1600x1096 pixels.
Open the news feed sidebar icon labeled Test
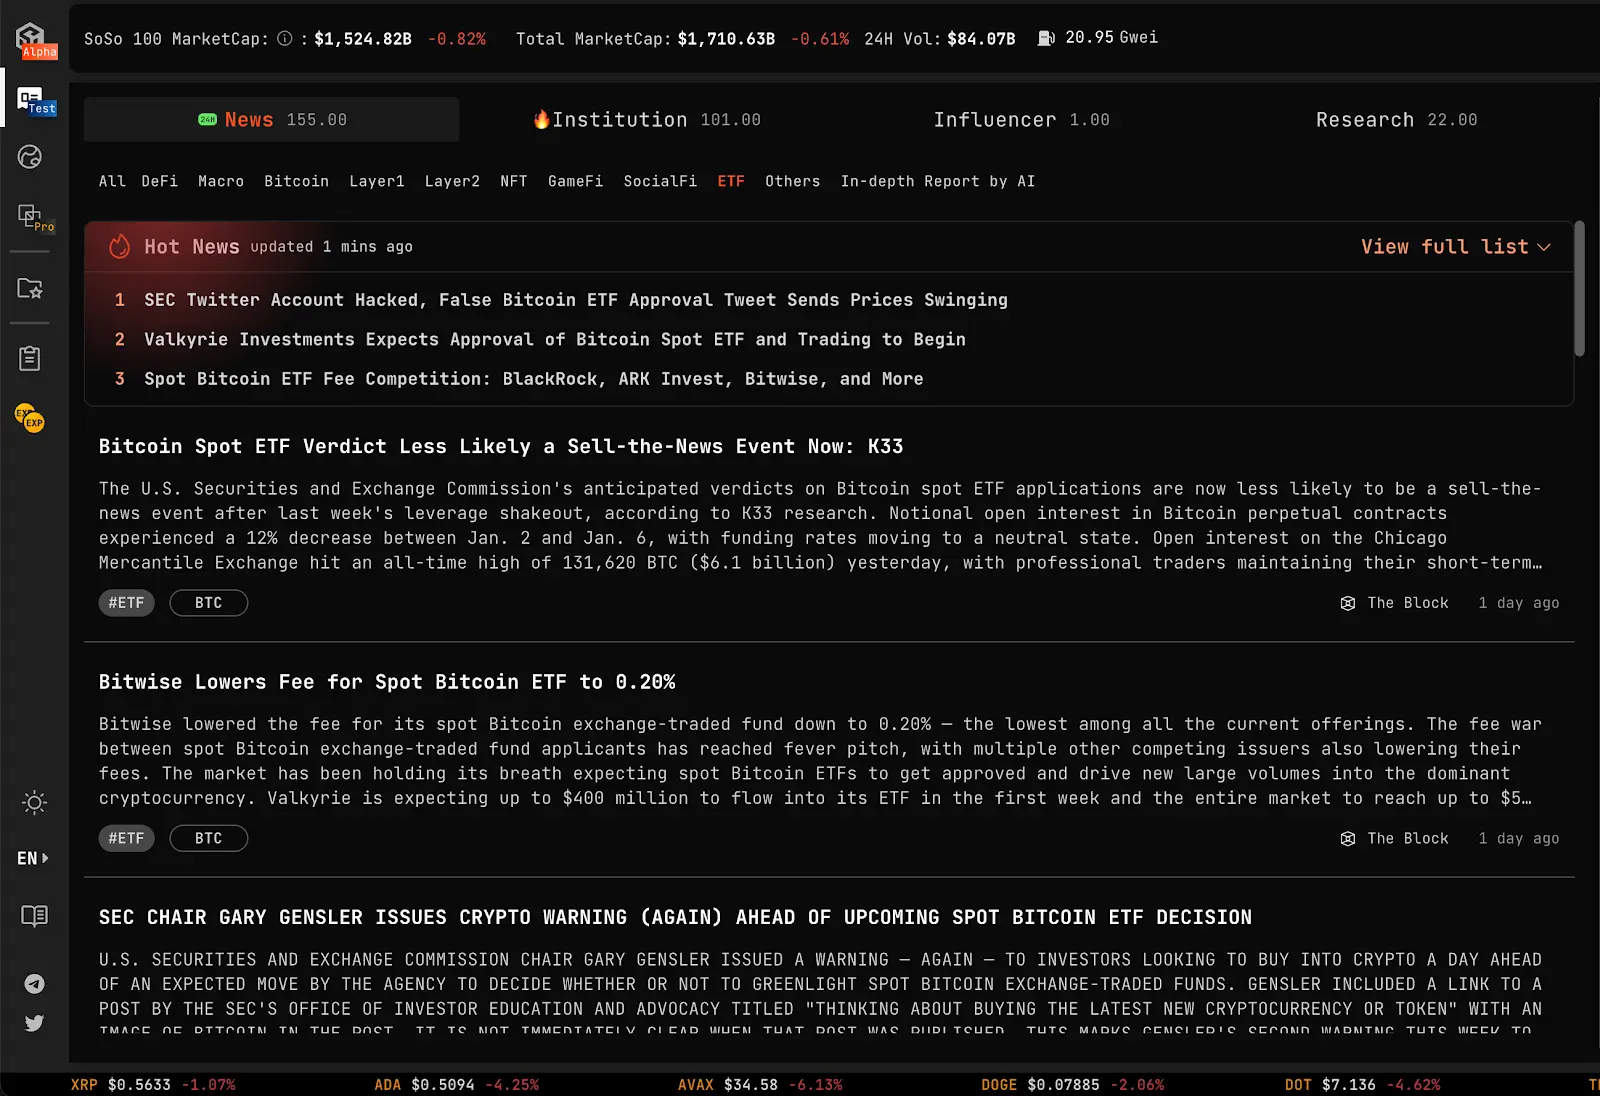pos(34,99)
